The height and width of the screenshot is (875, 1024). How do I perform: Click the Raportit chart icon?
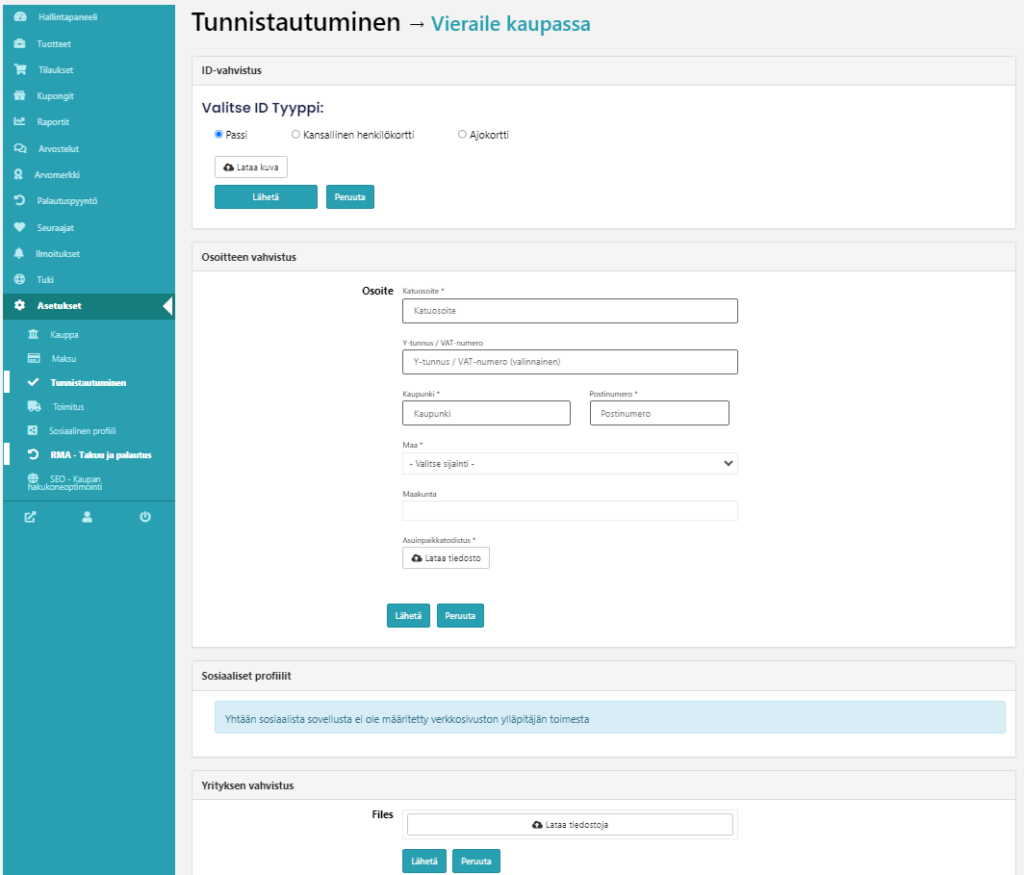(20, 122)
